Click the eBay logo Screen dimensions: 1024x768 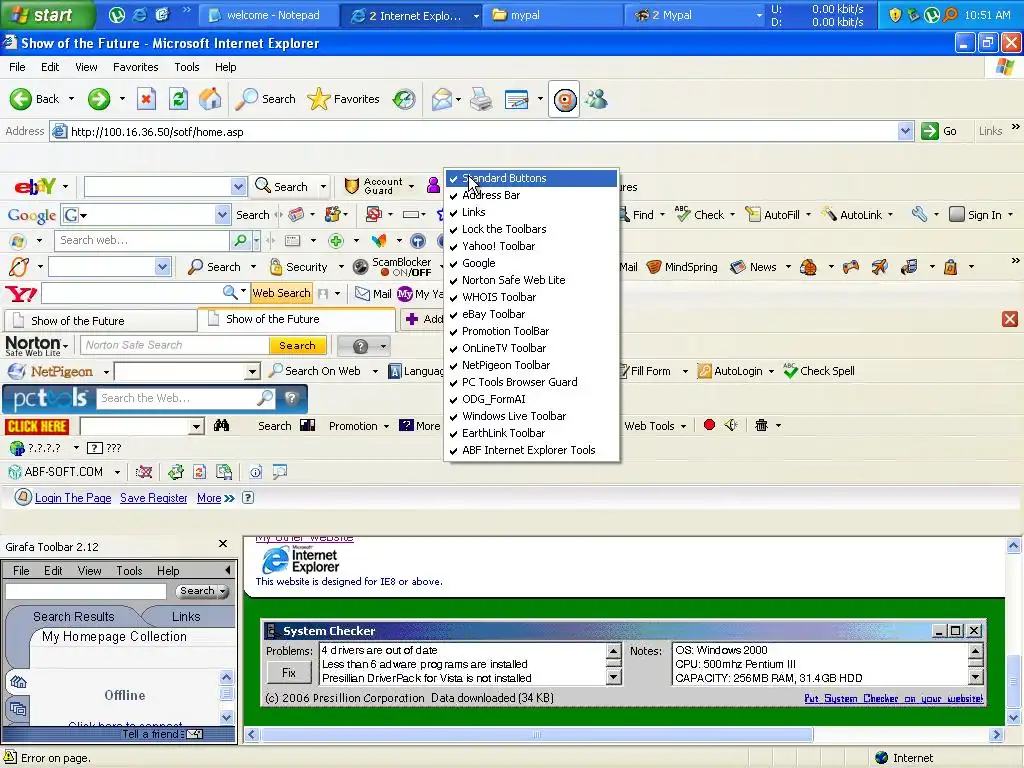tap(35, 187)
